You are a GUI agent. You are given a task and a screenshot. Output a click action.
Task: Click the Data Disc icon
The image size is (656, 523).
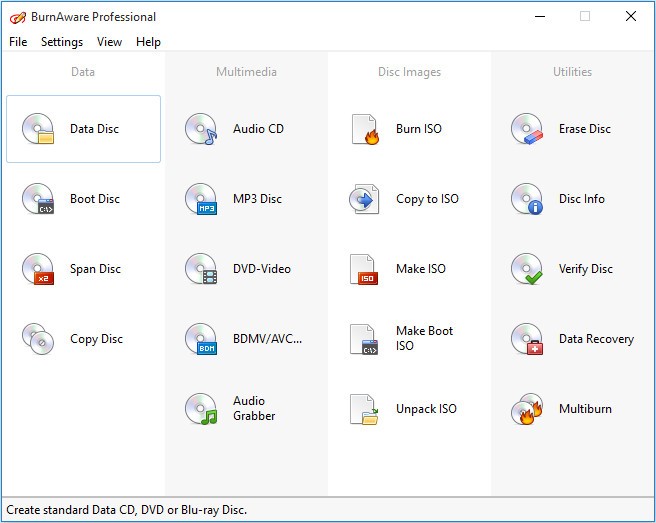click(38, 129)
